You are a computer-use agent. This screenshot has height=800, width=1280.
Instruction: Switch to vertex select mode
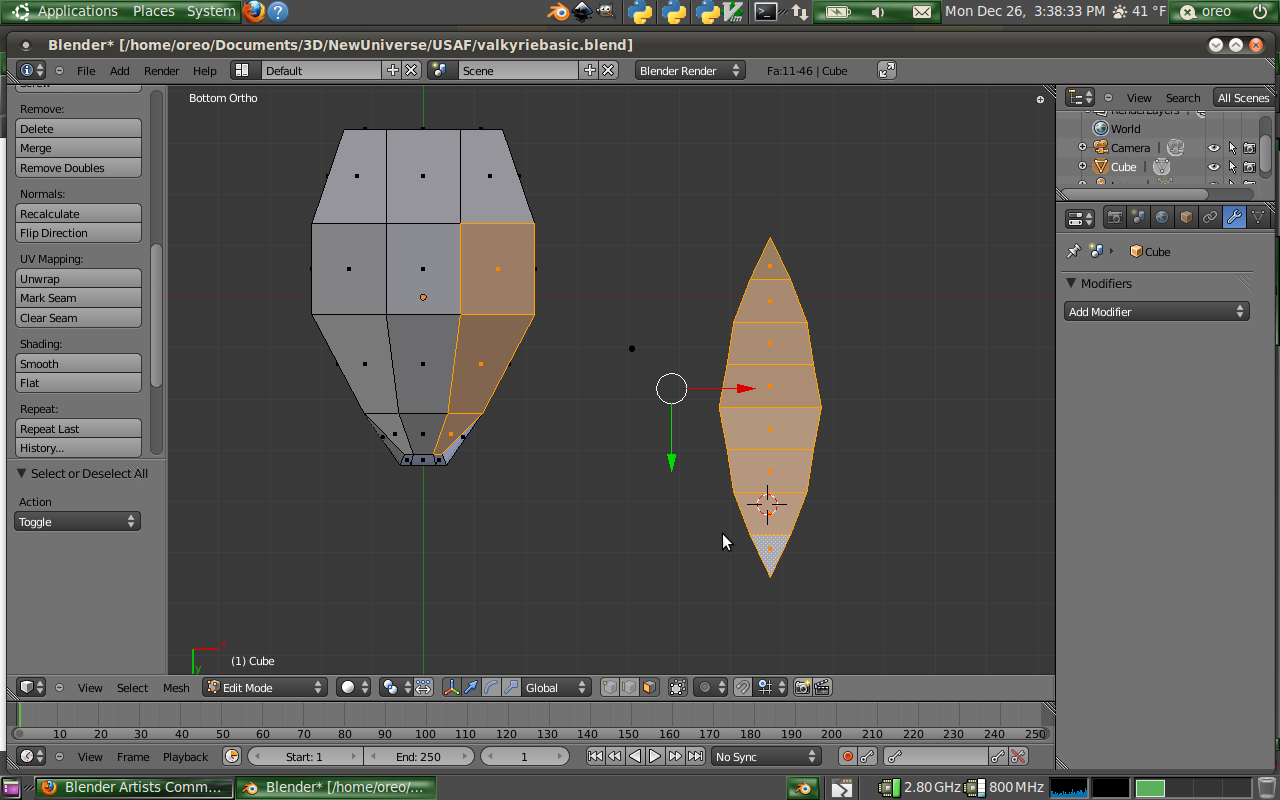tap(609, 687)
